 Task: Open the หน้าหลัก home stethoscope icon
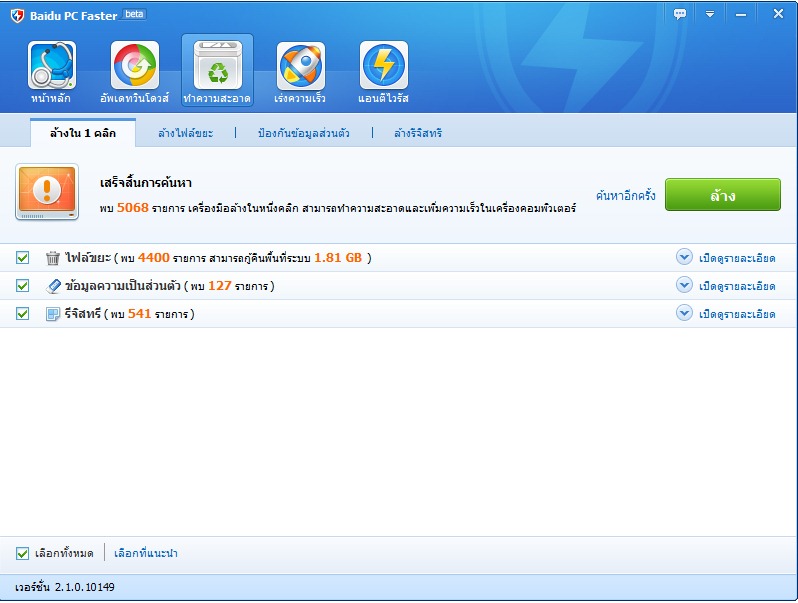click(x=52, y=66)
